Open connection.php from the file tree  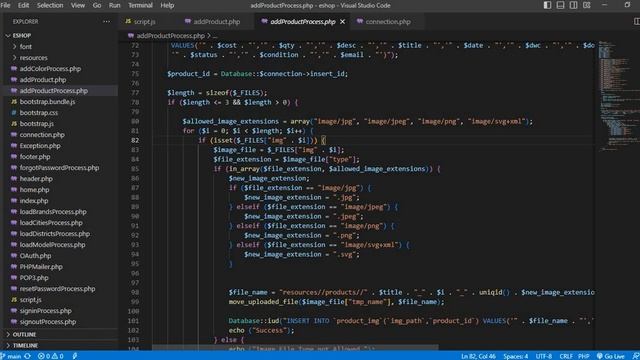point(42,135)
